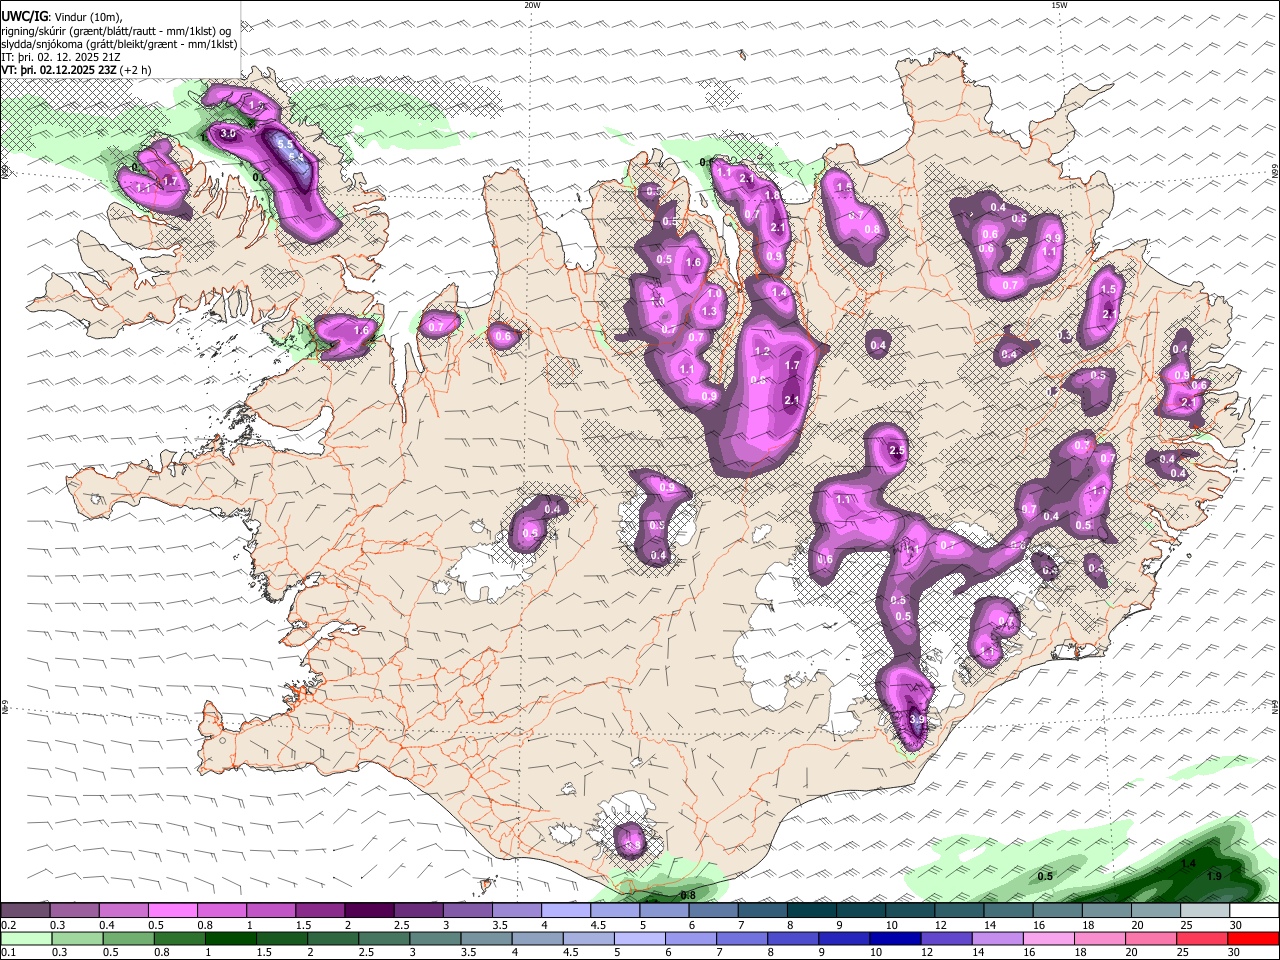
Task: Click the 1.2 precipitation value in the large northern band
Action: click(762, 351)
